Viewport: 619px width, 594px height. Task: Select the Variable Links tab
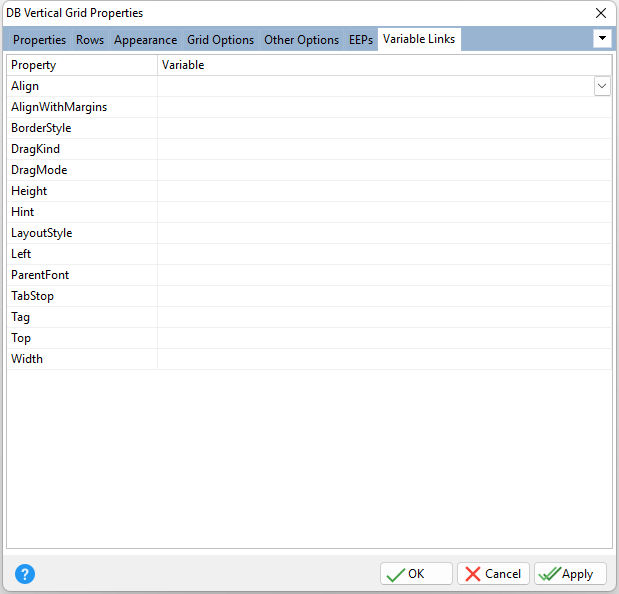tap(419, 39)
